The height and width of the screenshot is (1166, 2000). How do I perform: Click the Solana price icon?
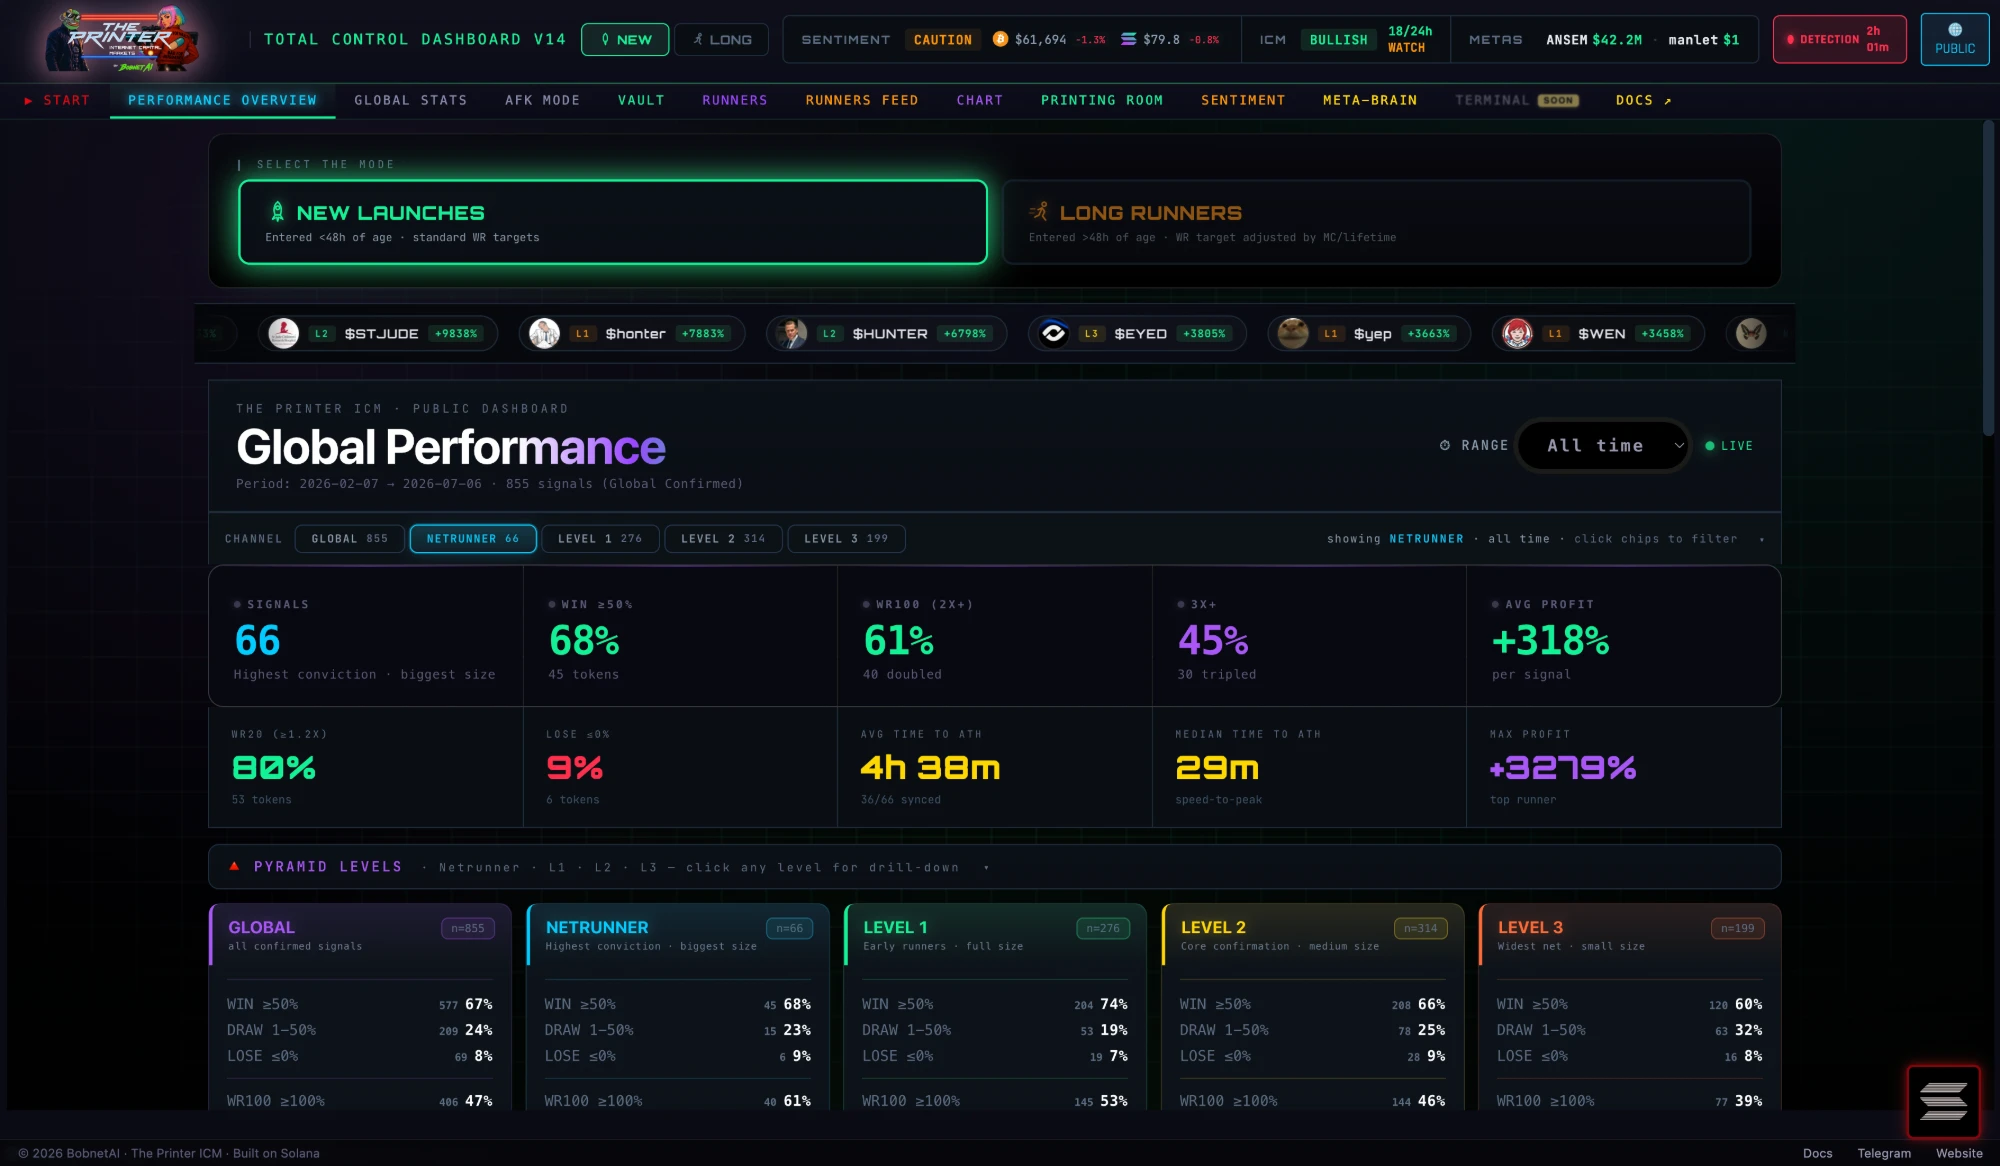1128,39
